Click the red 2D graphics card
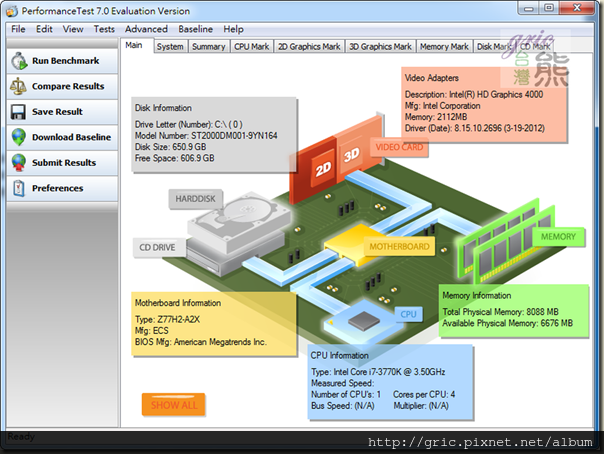The image size is (604, 454). coord(312,169)
